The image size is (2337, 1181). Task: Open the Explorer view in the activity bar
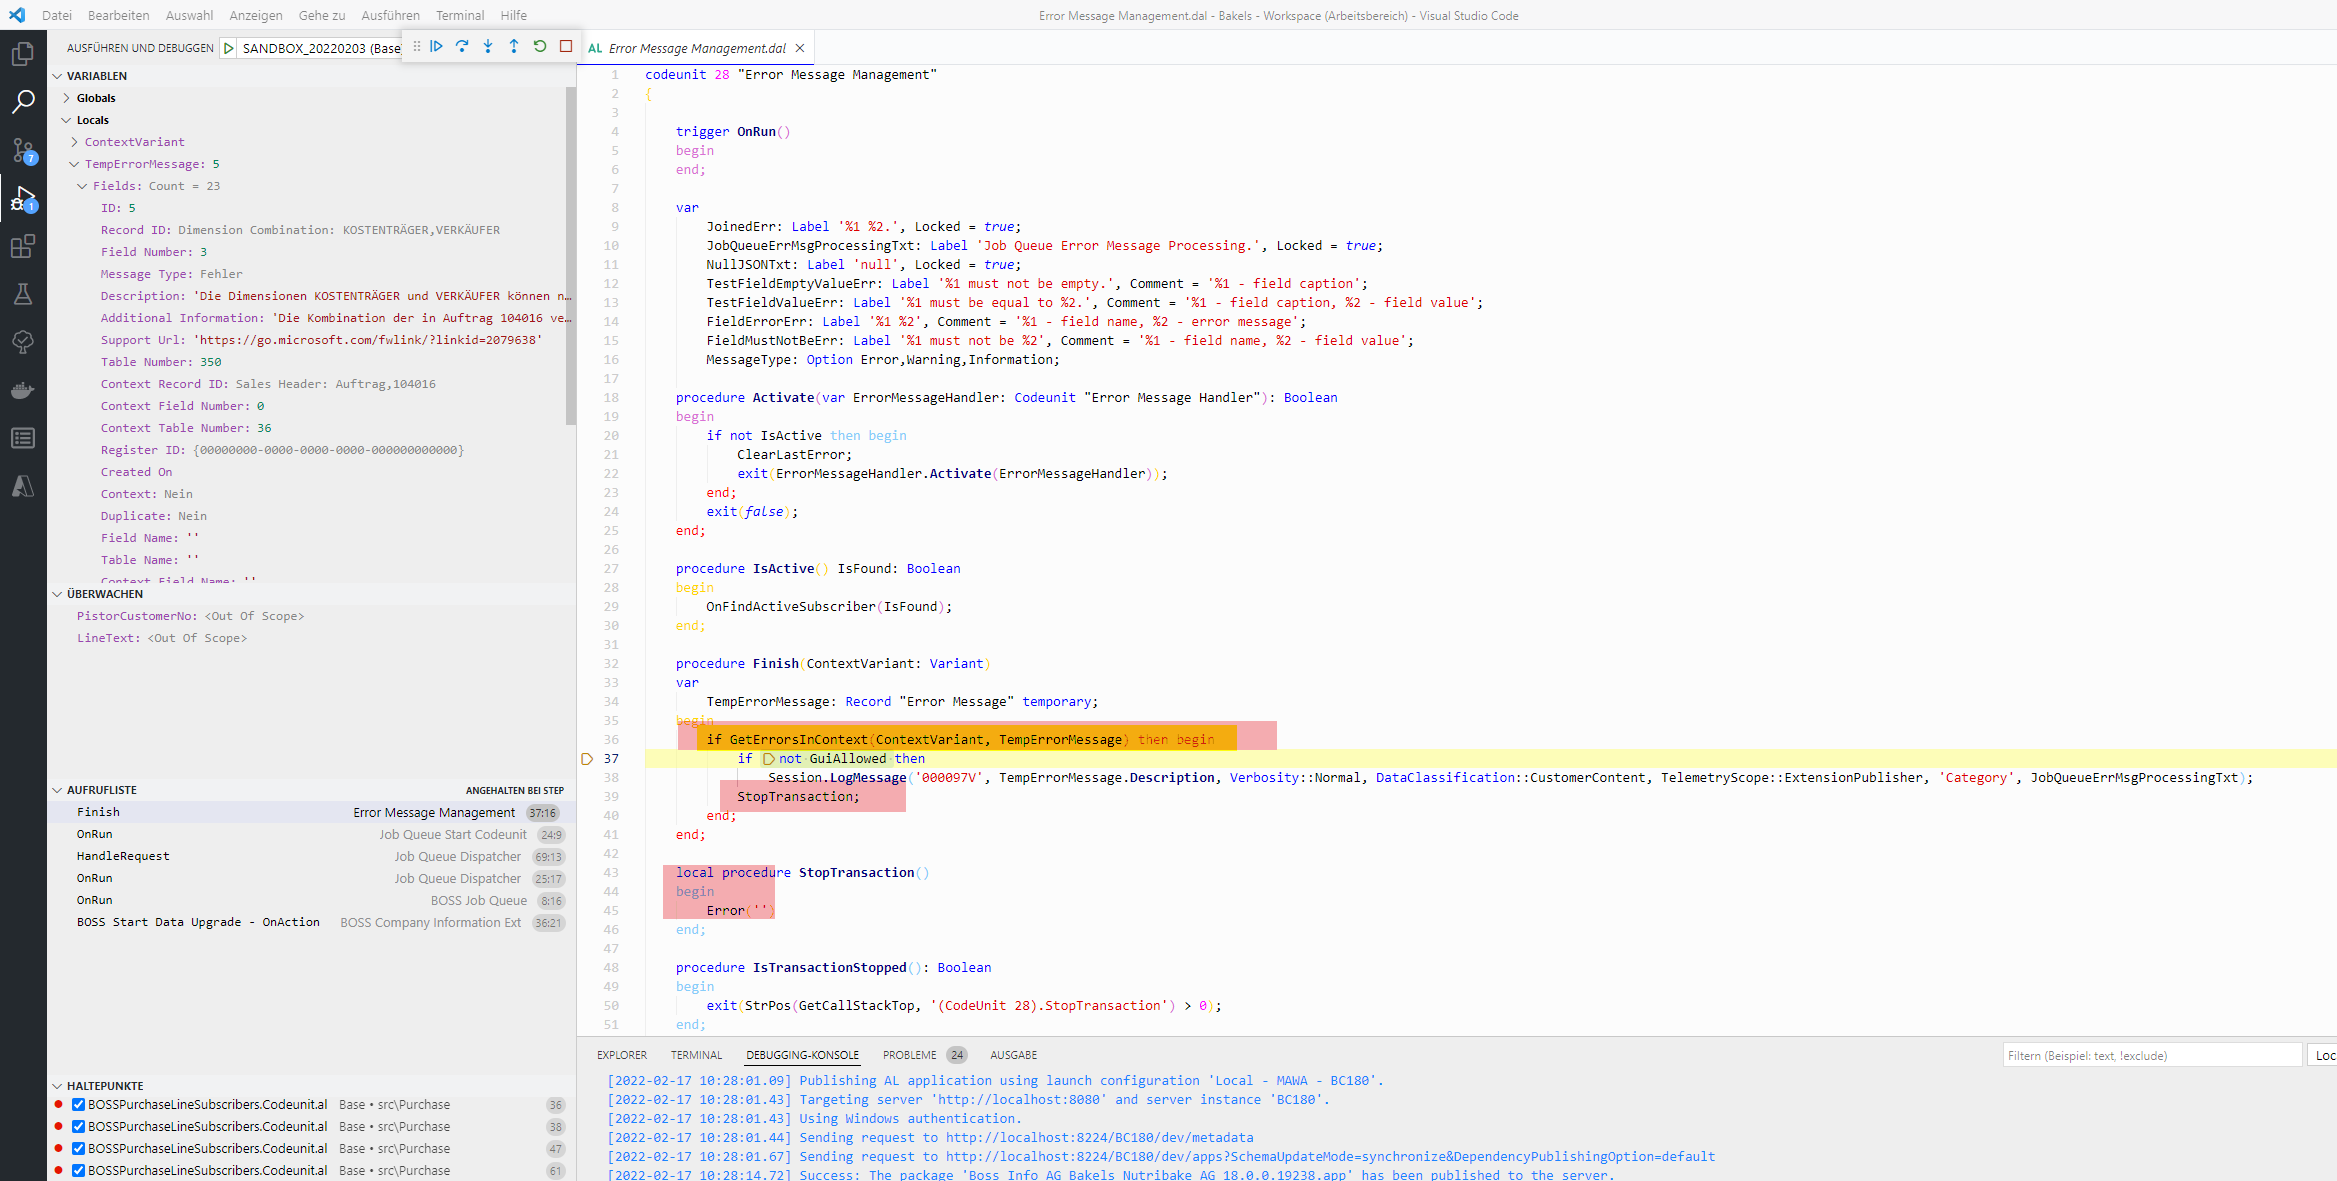coord(23,54)
